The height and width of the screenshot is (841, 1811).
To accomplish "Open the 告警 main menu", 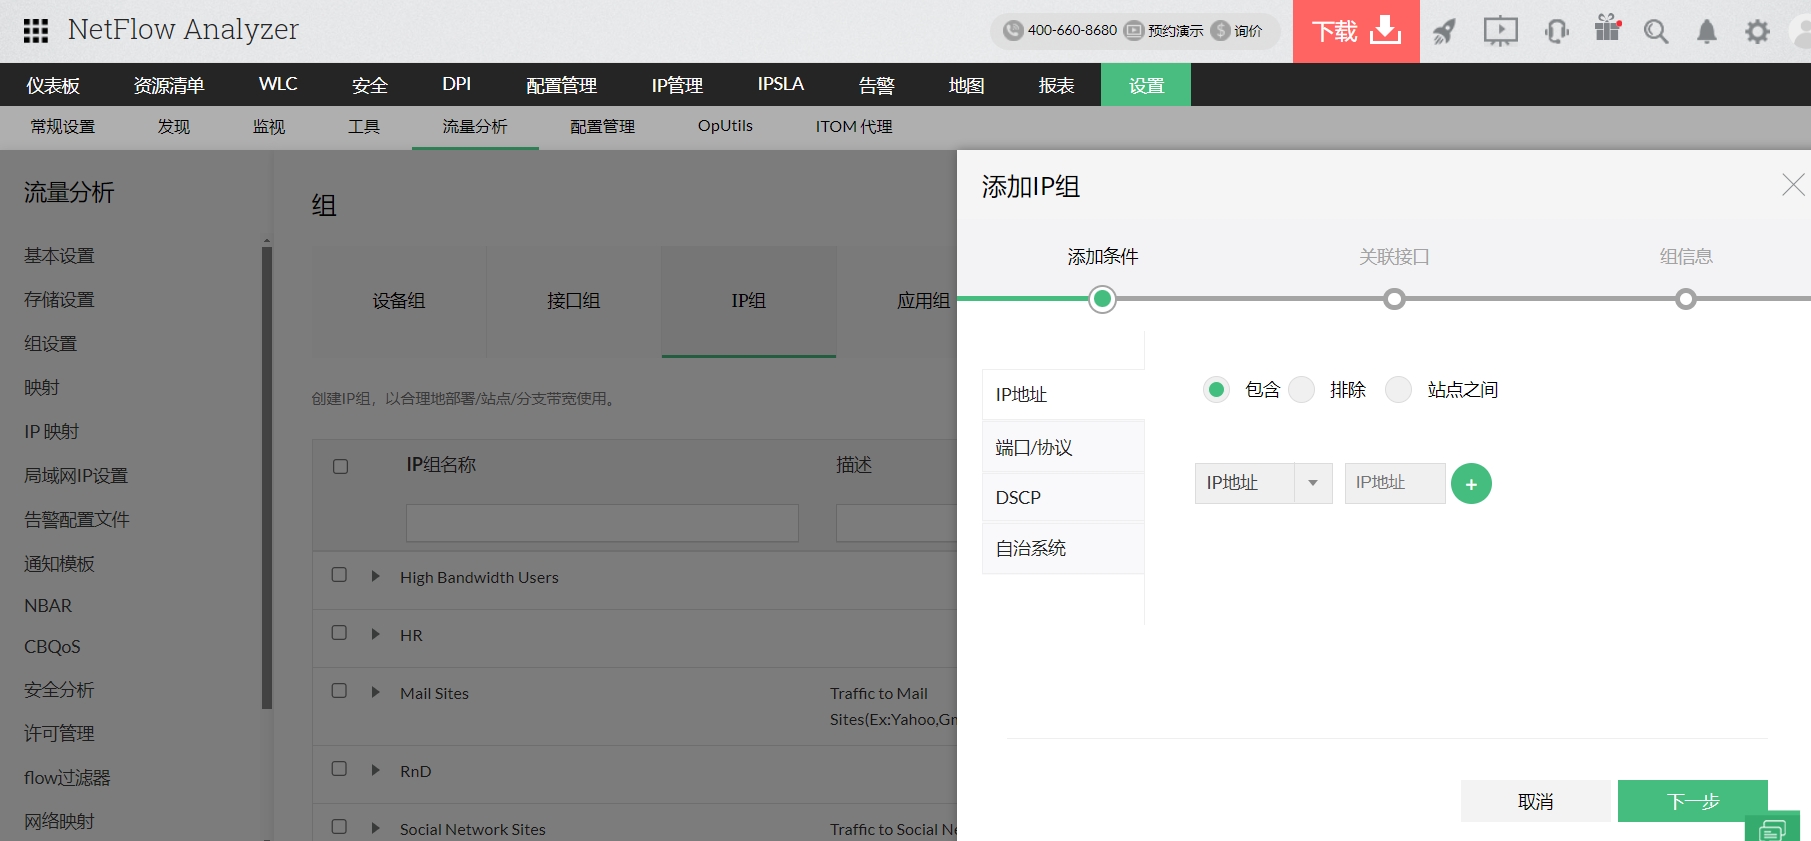I will pos(876,85).
